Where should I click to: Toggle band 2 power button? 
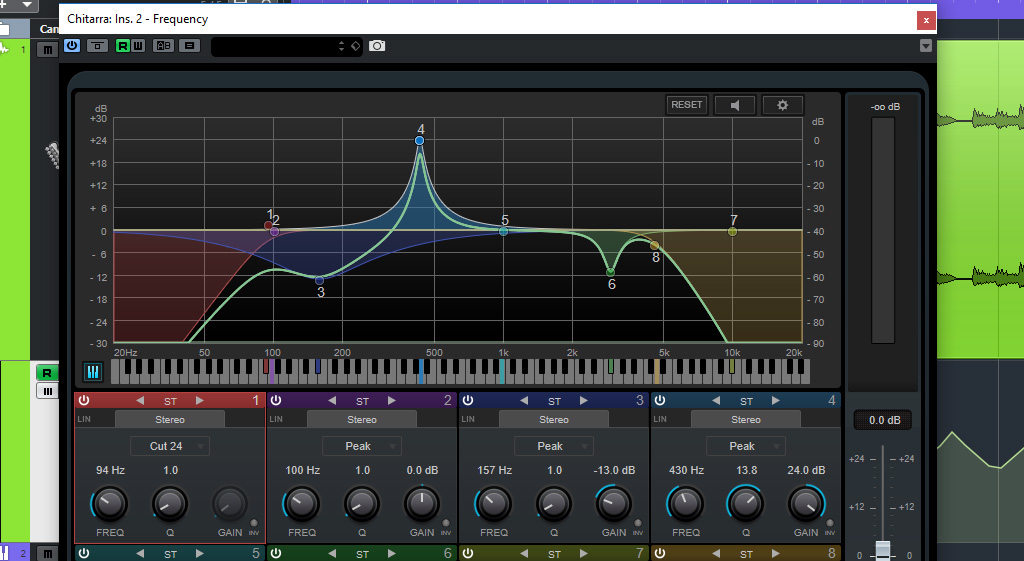coord(276,400)
